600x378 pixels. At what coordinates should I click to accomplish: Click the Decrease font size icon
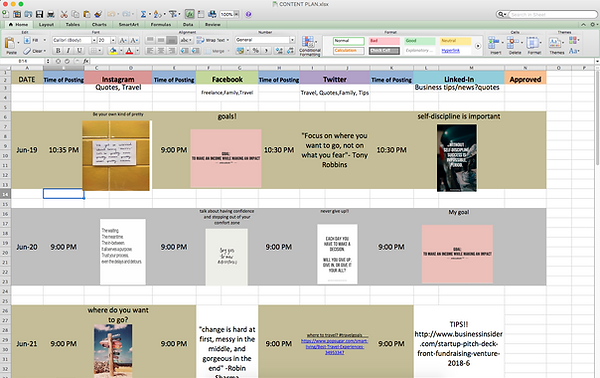tap(134, 40)
